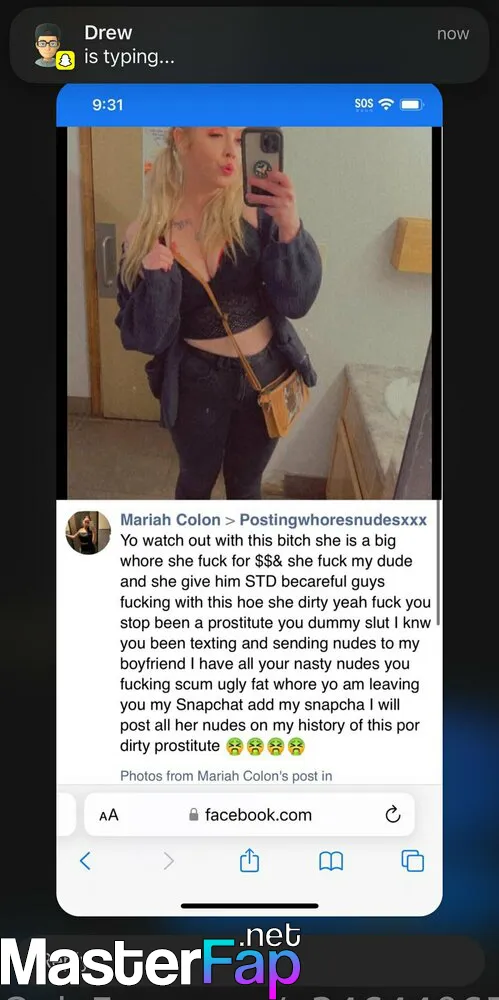Tap the Wi-Fi status icon
Screen dimensions: 499x1000
[x=386, y=104]
